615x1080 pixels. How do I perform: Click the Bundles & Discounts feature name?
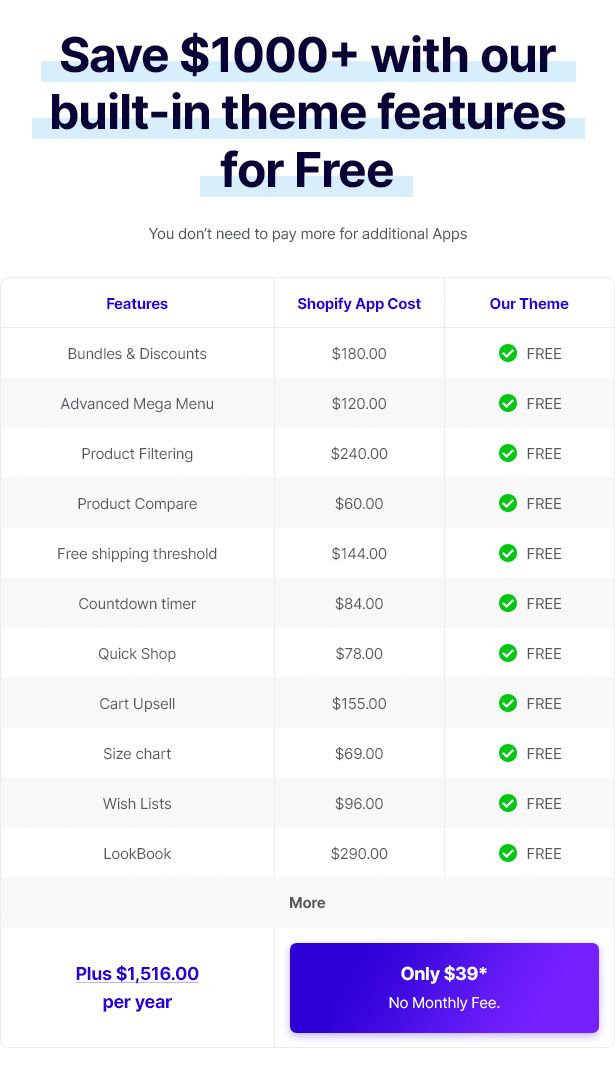pos(137,354)
